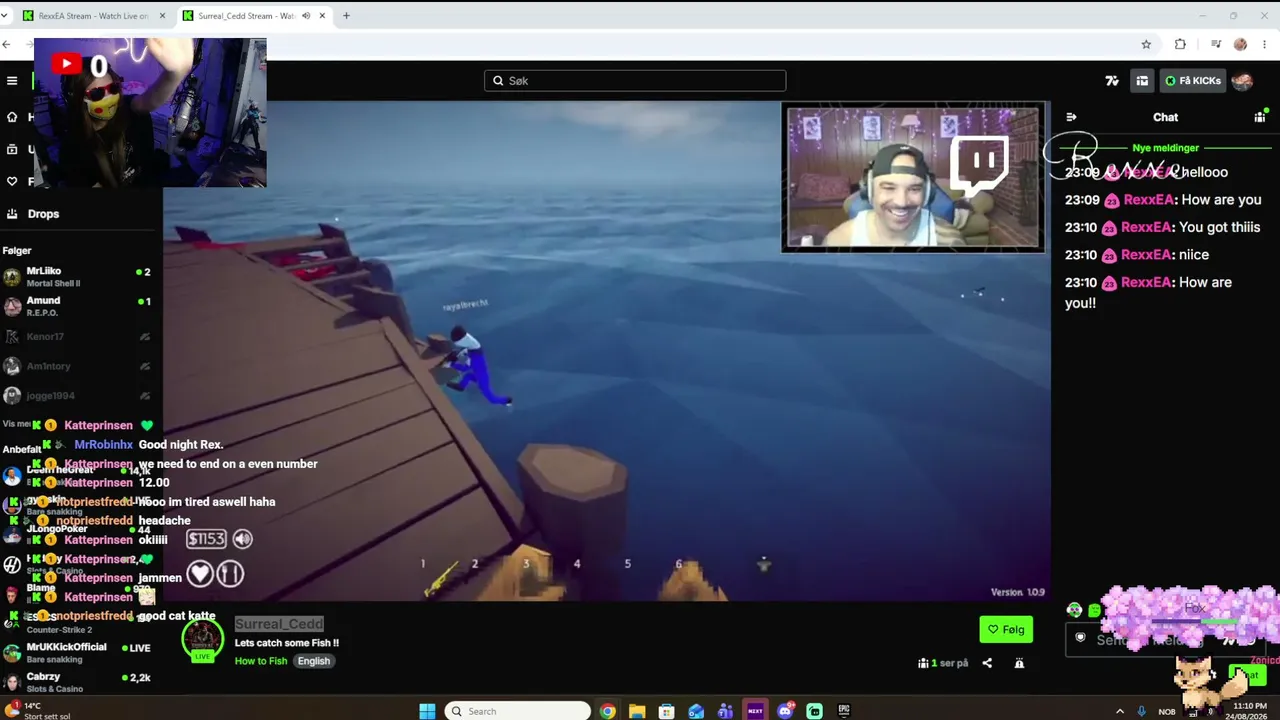Viewport: 1280px width, 720px height.
Task: Open the Drops sidebar icon
Action: coord(12,214)
